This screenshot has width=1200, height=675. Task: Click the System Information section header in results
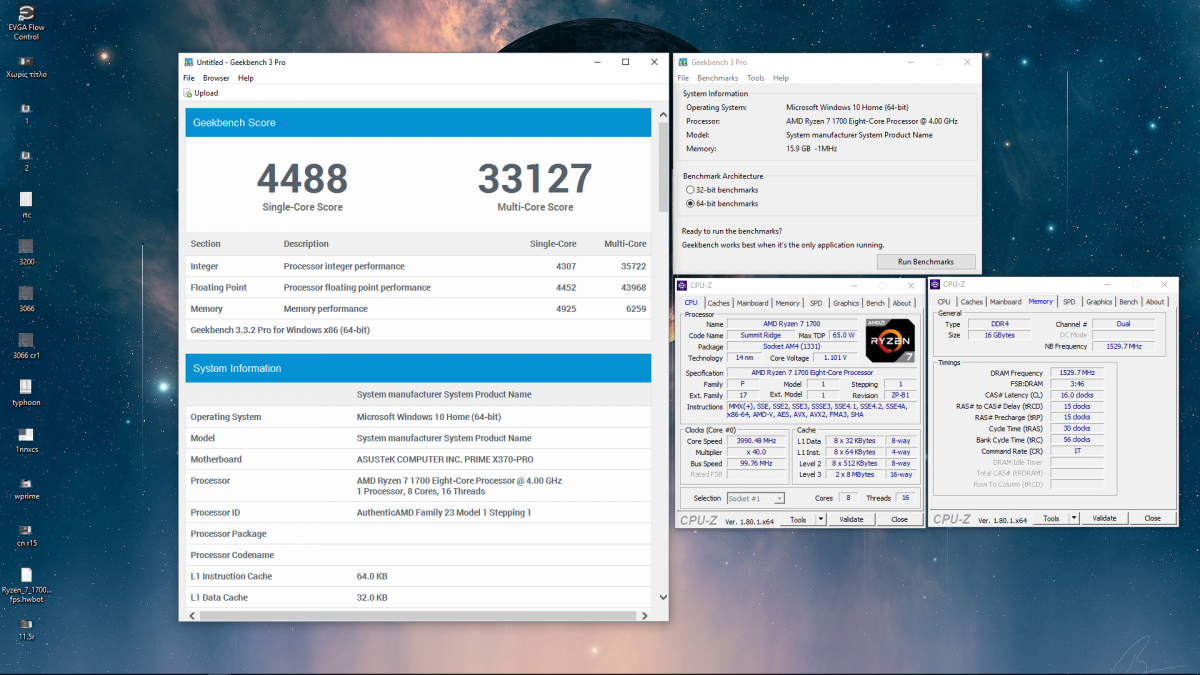pos(418,368)
